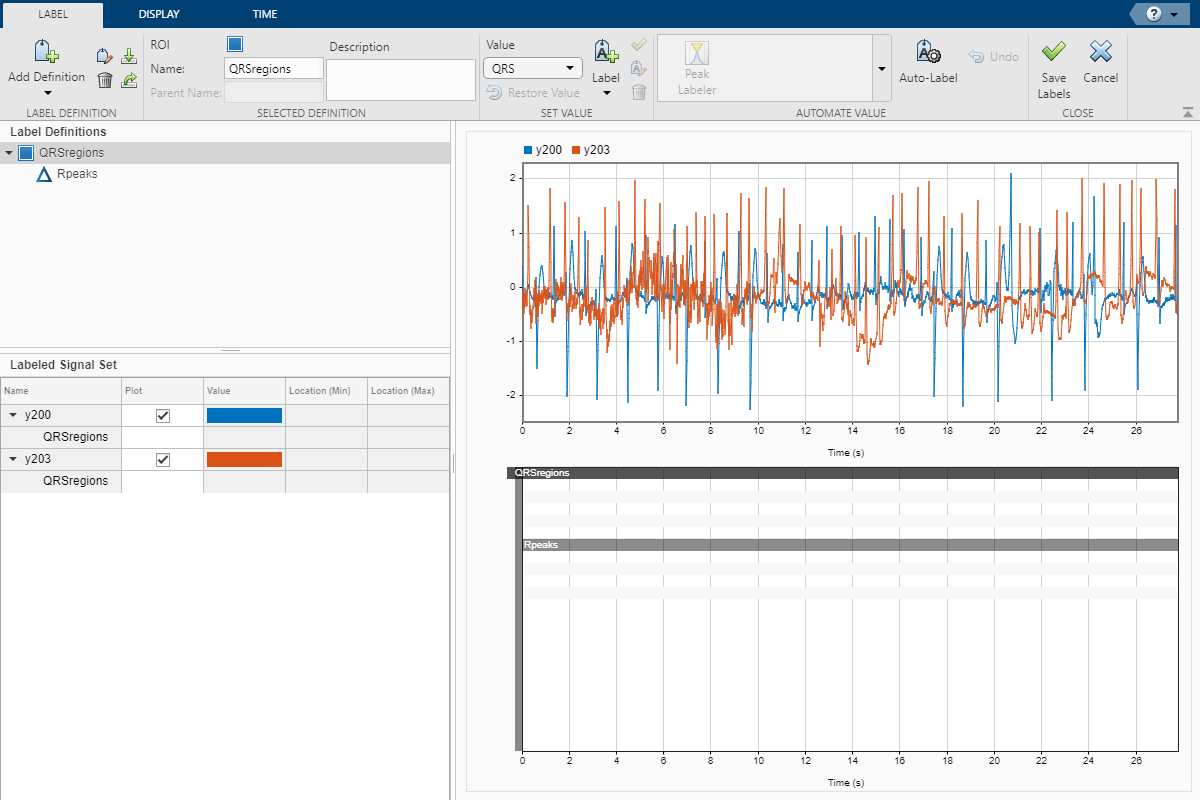Expand the Automate Value gallery dropdown
The width and height of the screenshot is (1200, 800).
[x=881, y=69]
